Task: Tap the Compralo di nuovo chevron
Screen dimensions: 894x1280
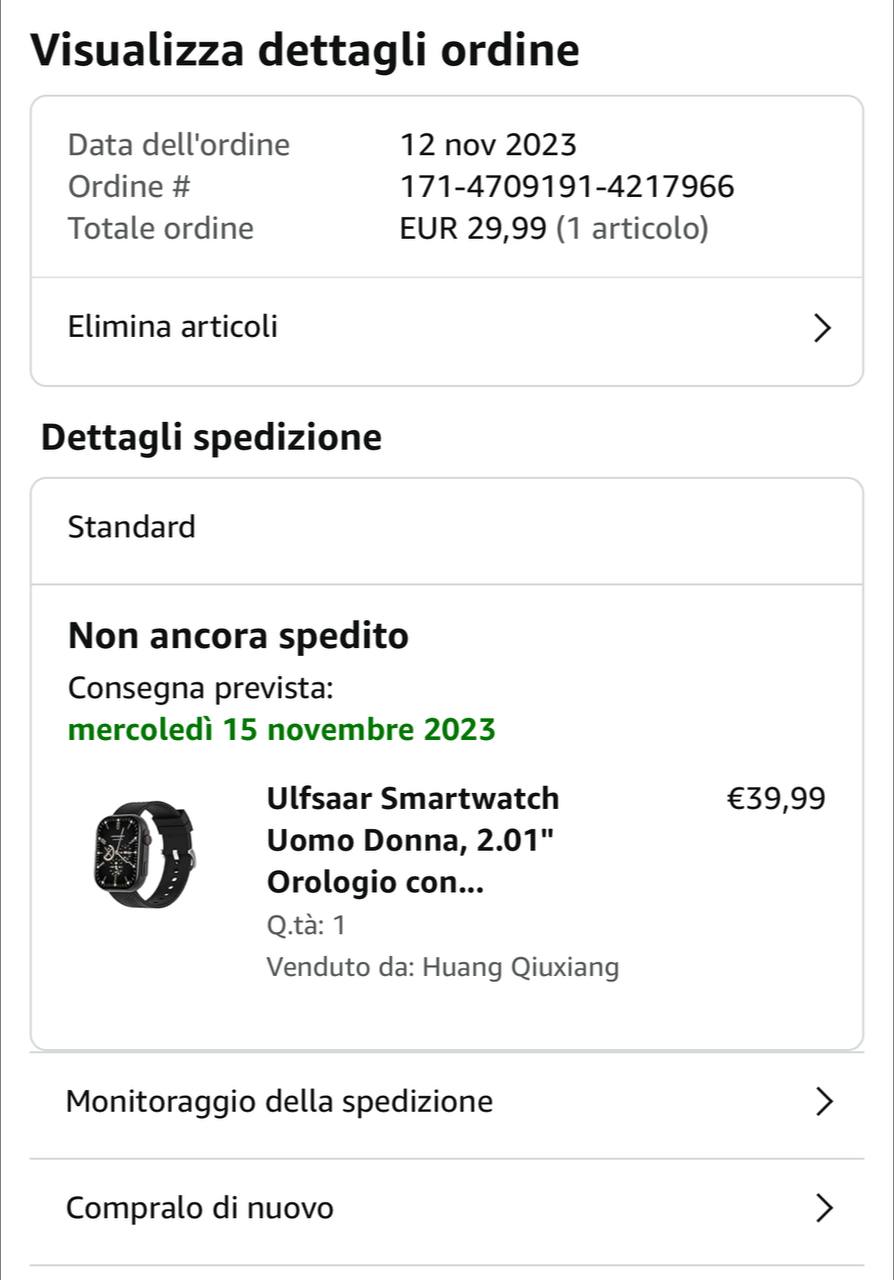Action: coord(823,1209)
